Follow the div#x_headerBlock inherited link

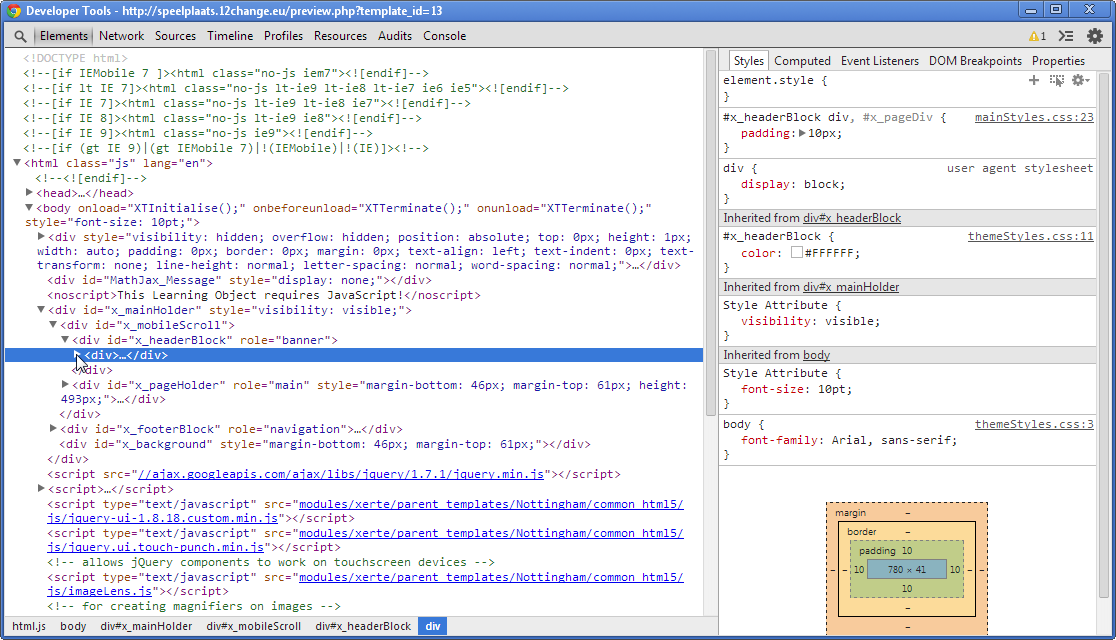[852, 219]
